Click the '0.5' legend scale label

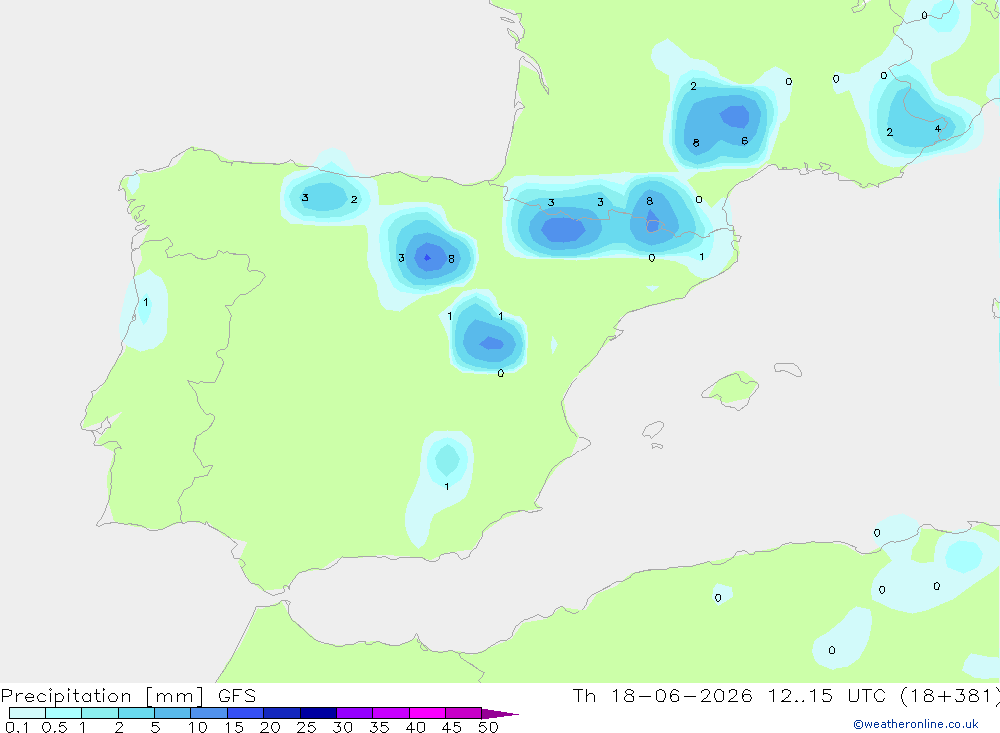pyautogui.click(x=54, y=727)
